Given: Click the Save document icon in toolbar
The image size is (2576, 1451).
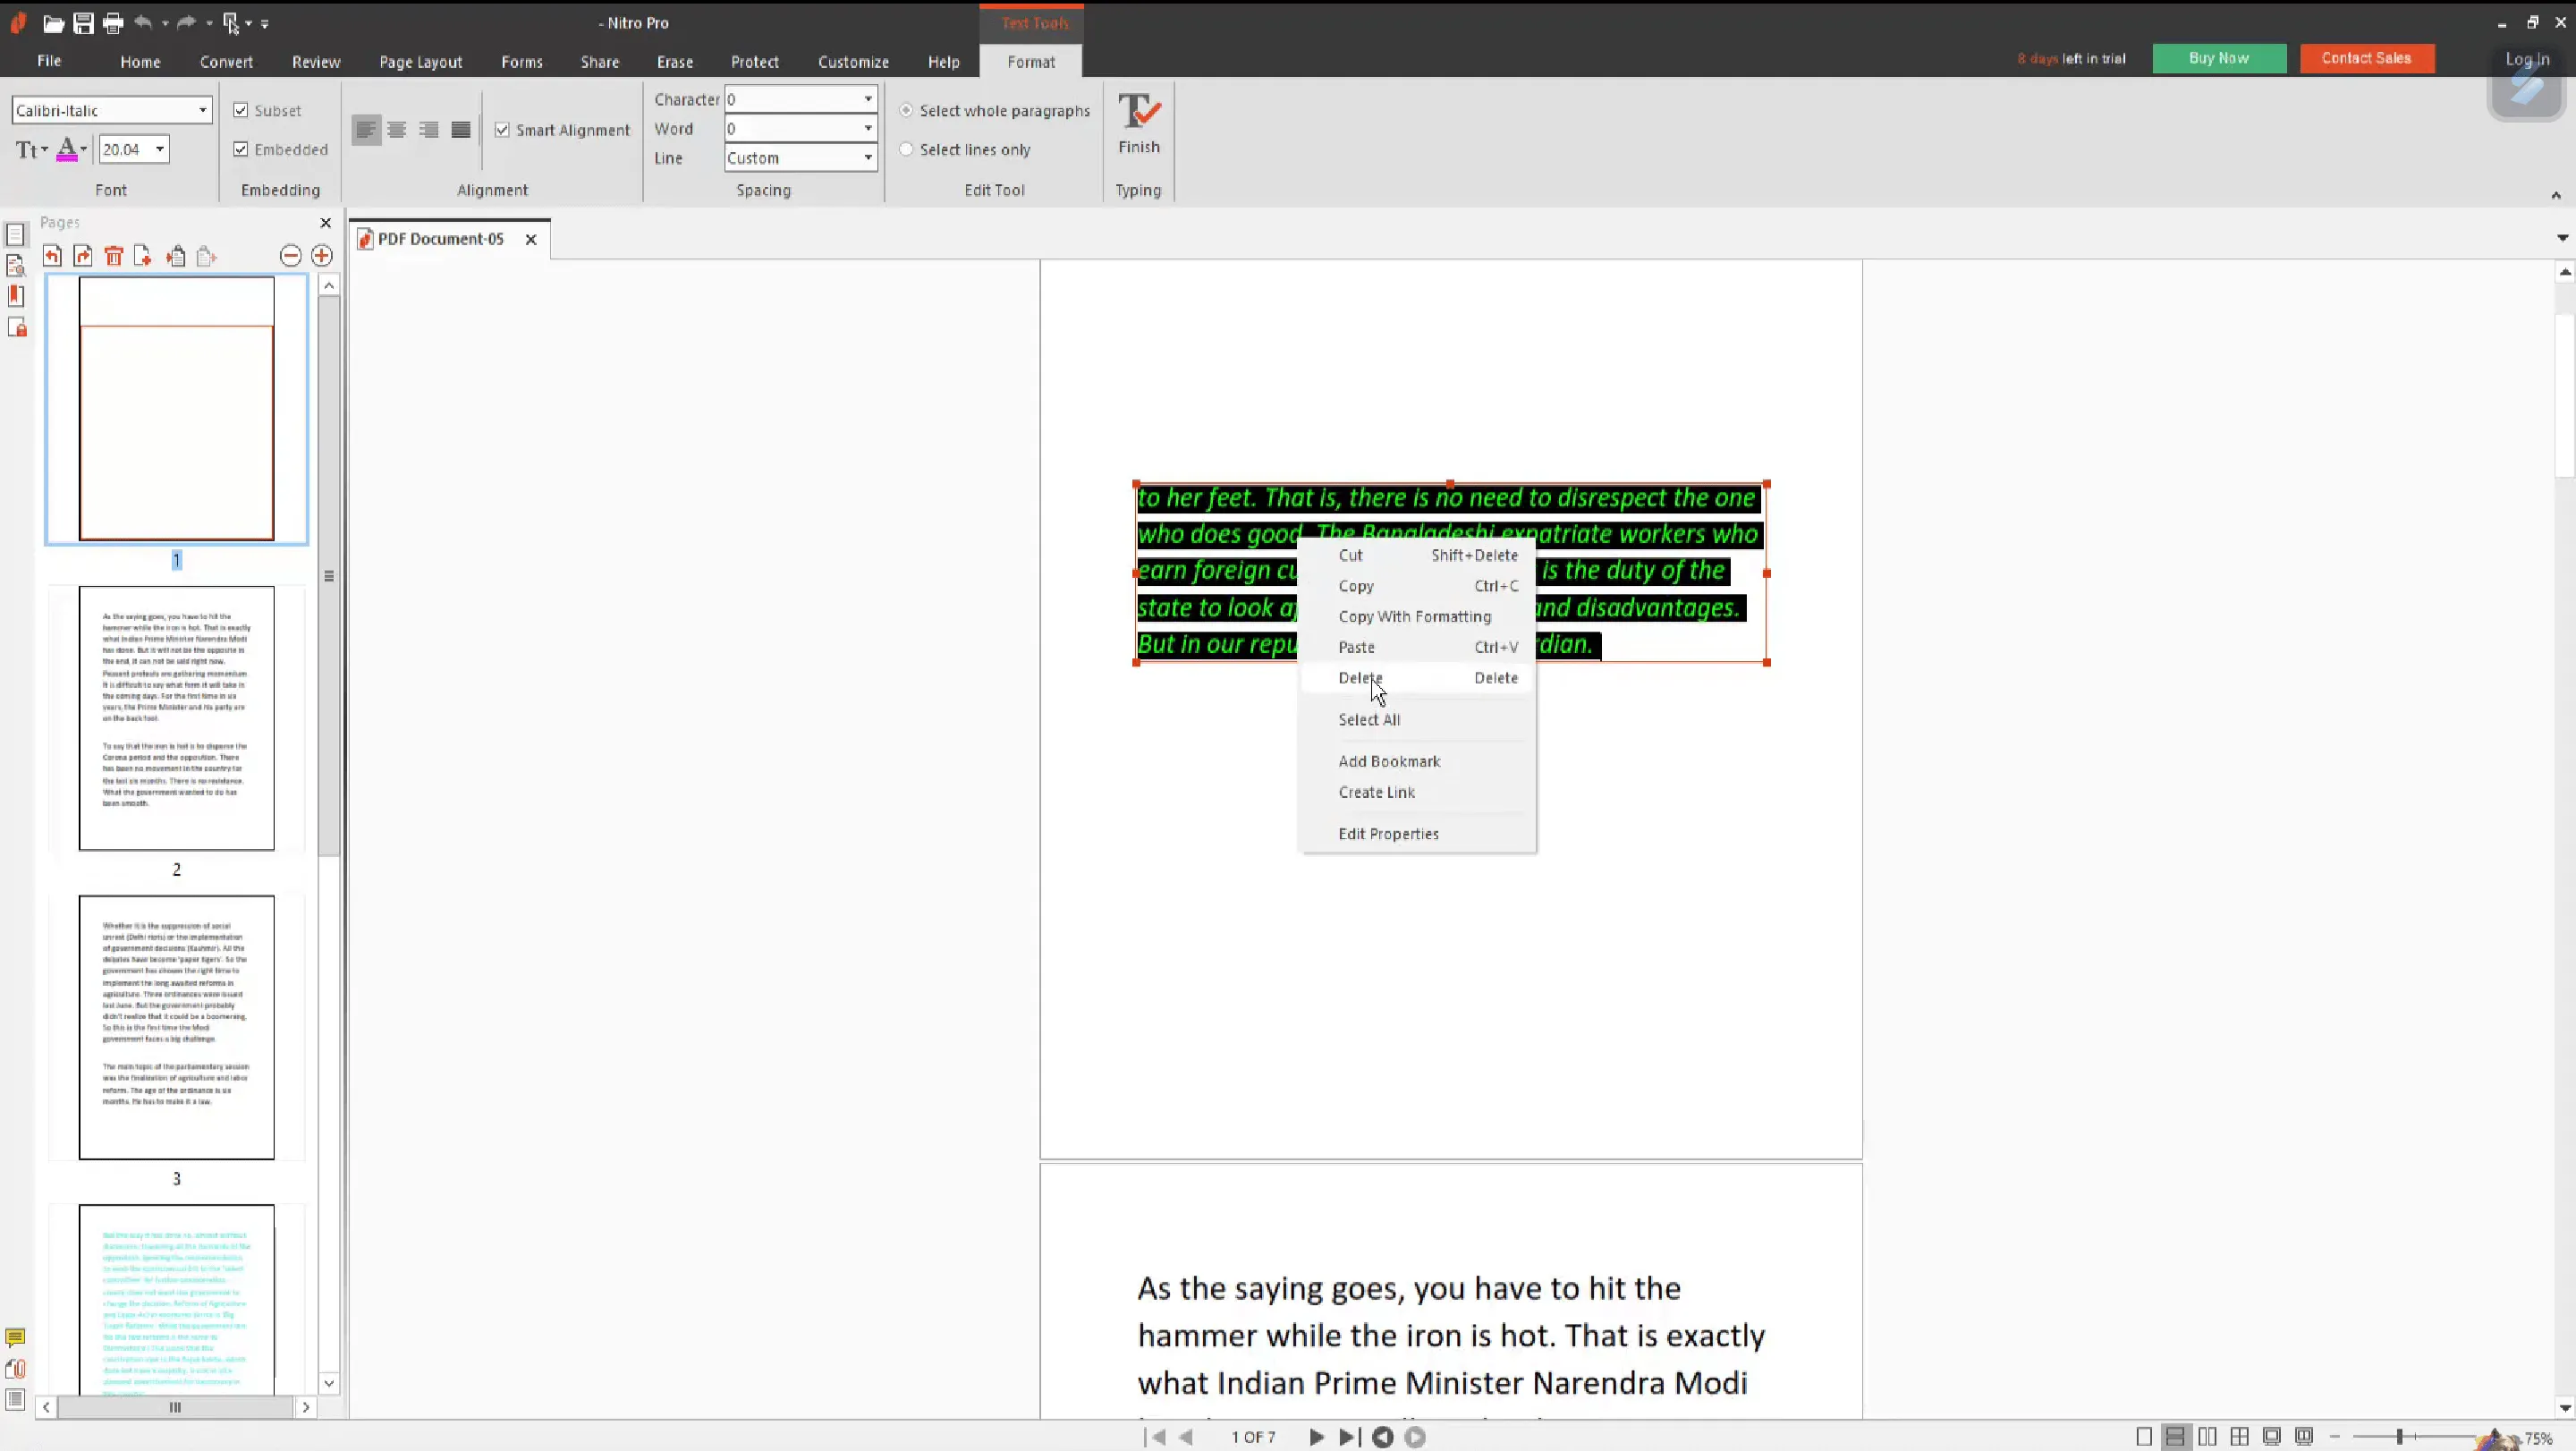Looking at the screenshot, I should (x=81, y=21).
